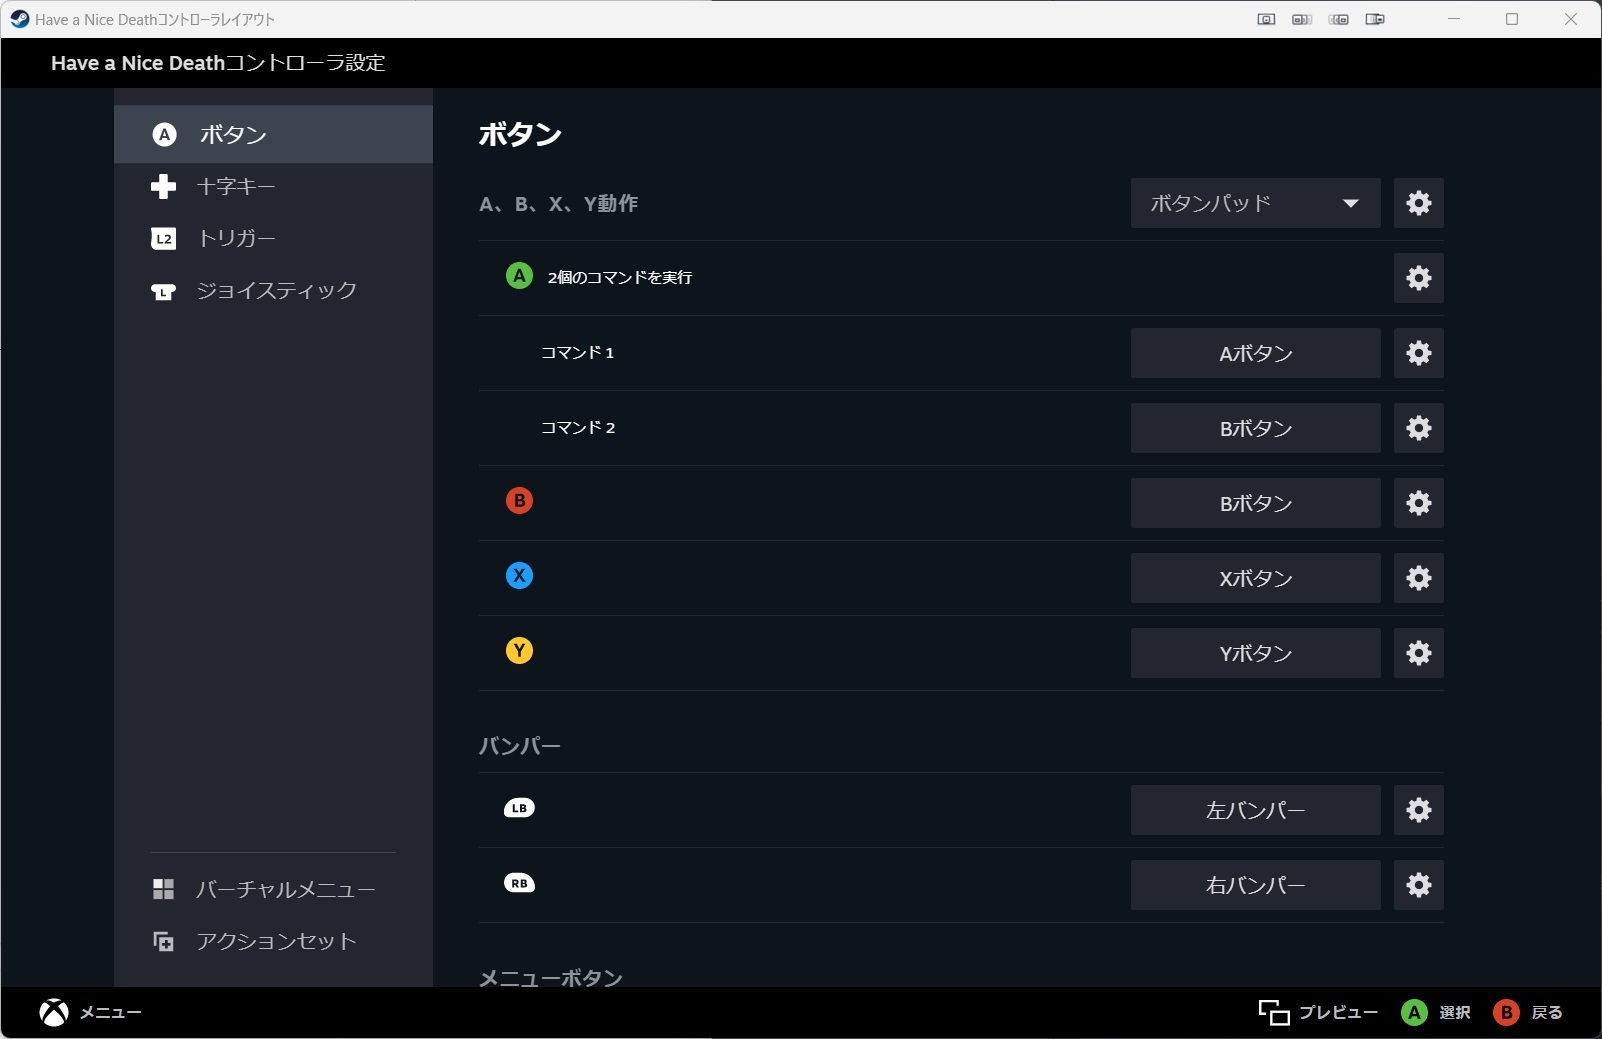
Task: Select the 十字キー sidebar tab
Action: pos(273,186)
